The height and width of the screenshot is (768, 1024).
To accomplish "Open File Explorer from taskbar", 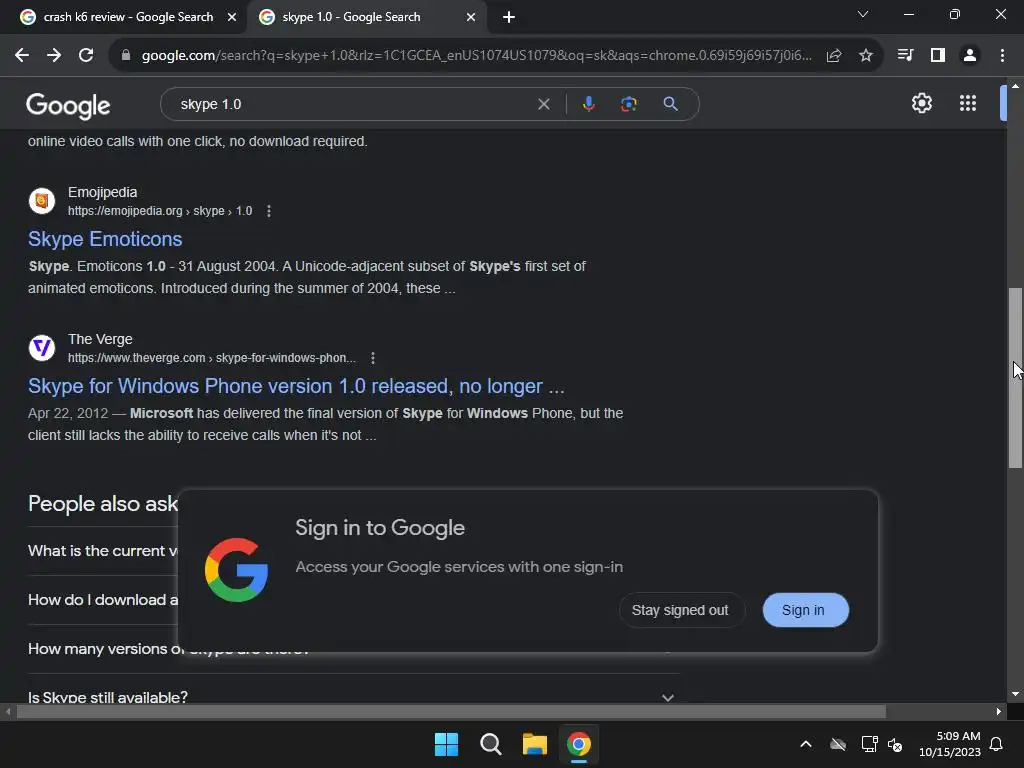I will tap(534, 744).
